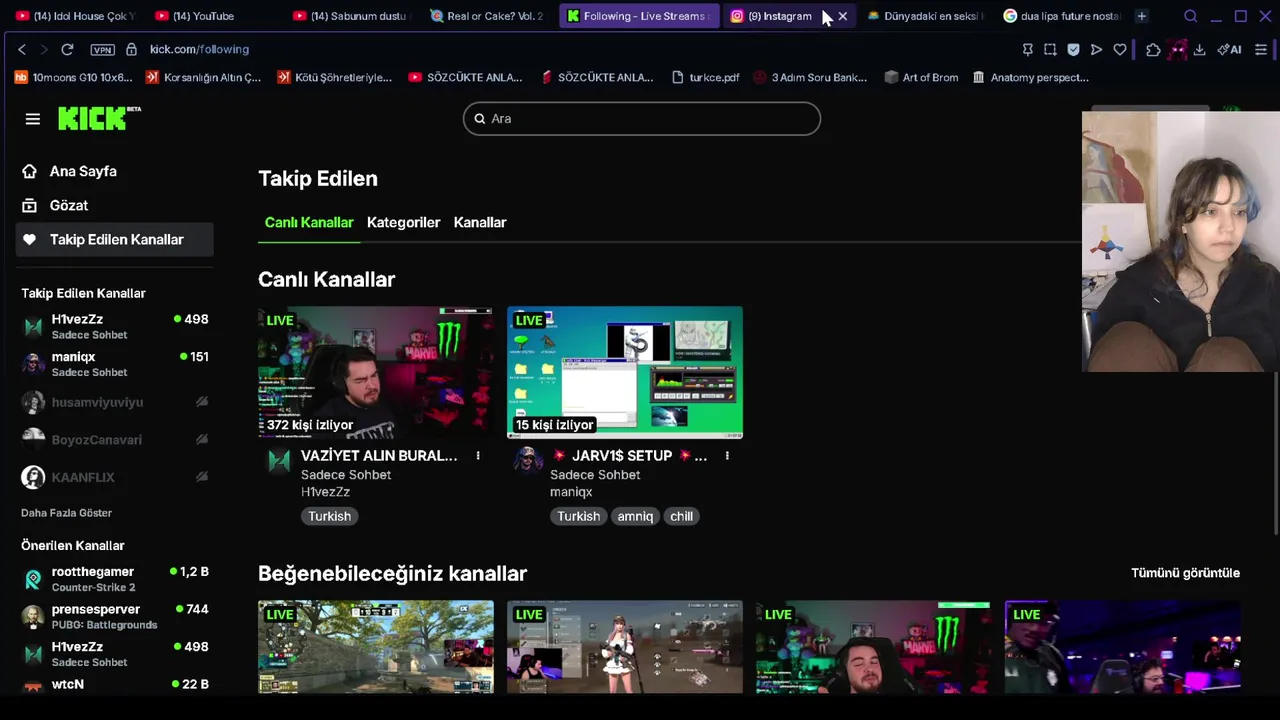Open maniqx in followed channels list

click(115, 364)
